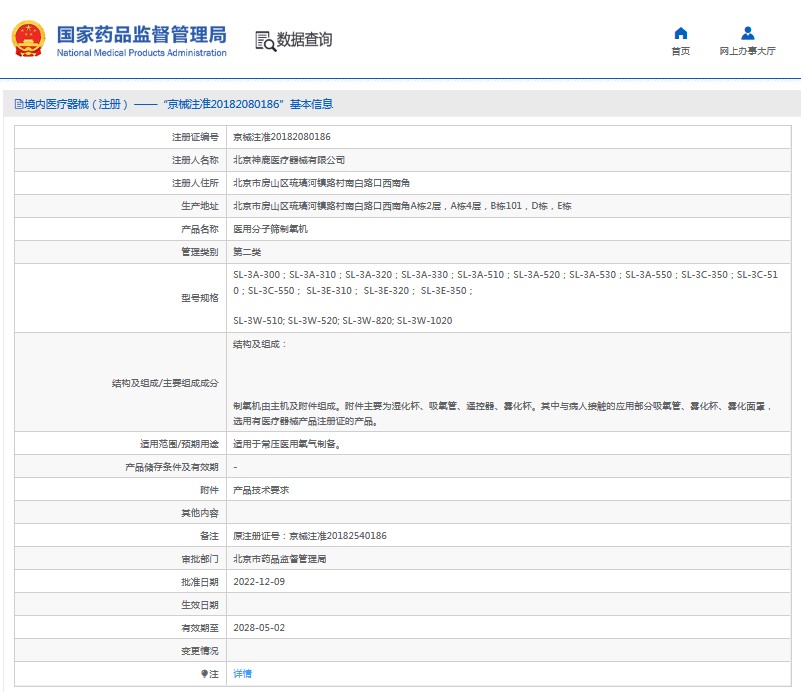This screenshot has width=801, height=692.
Task: Open the 详情 link in the last row
Action: [x=242, y=674]
